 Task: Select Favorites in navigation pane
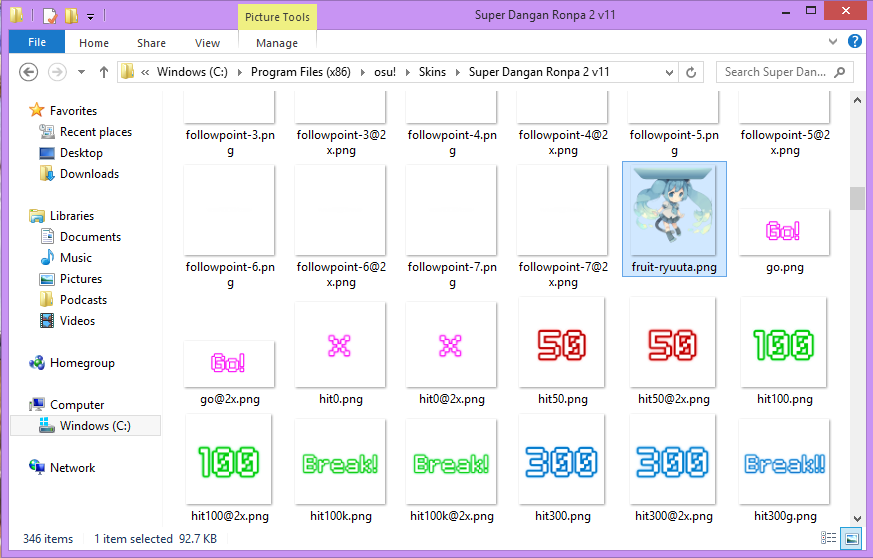pyautogui.click(x=73, y=111)
